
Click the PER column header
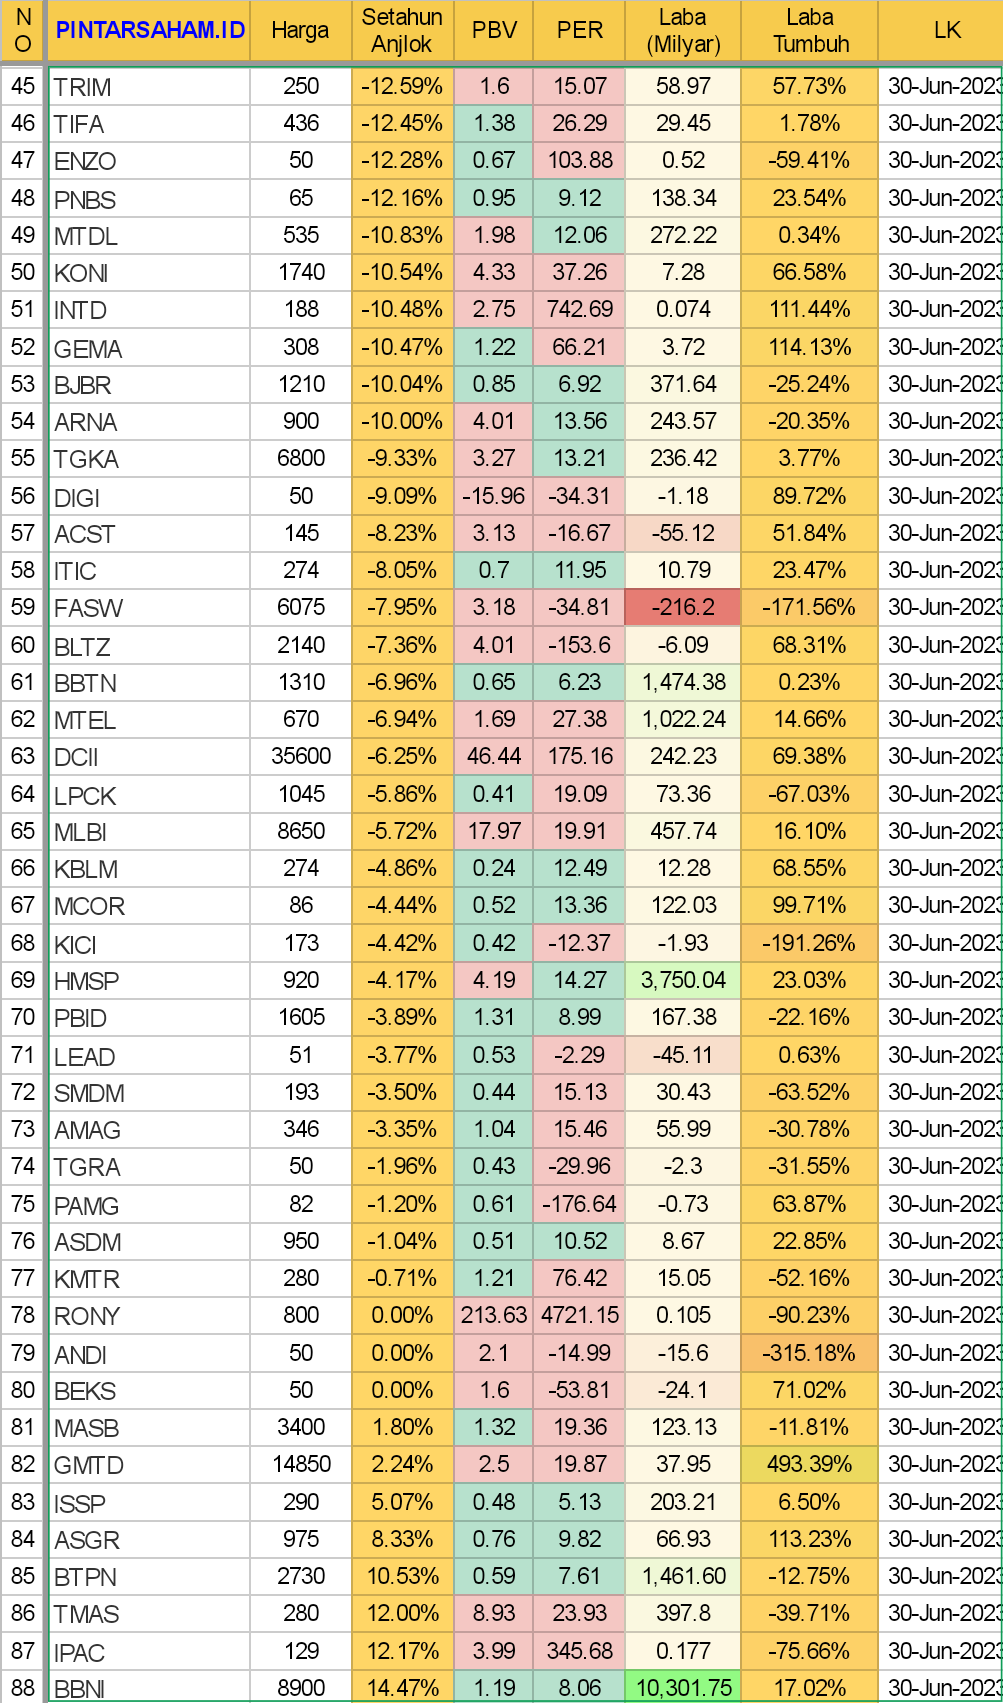580,30
